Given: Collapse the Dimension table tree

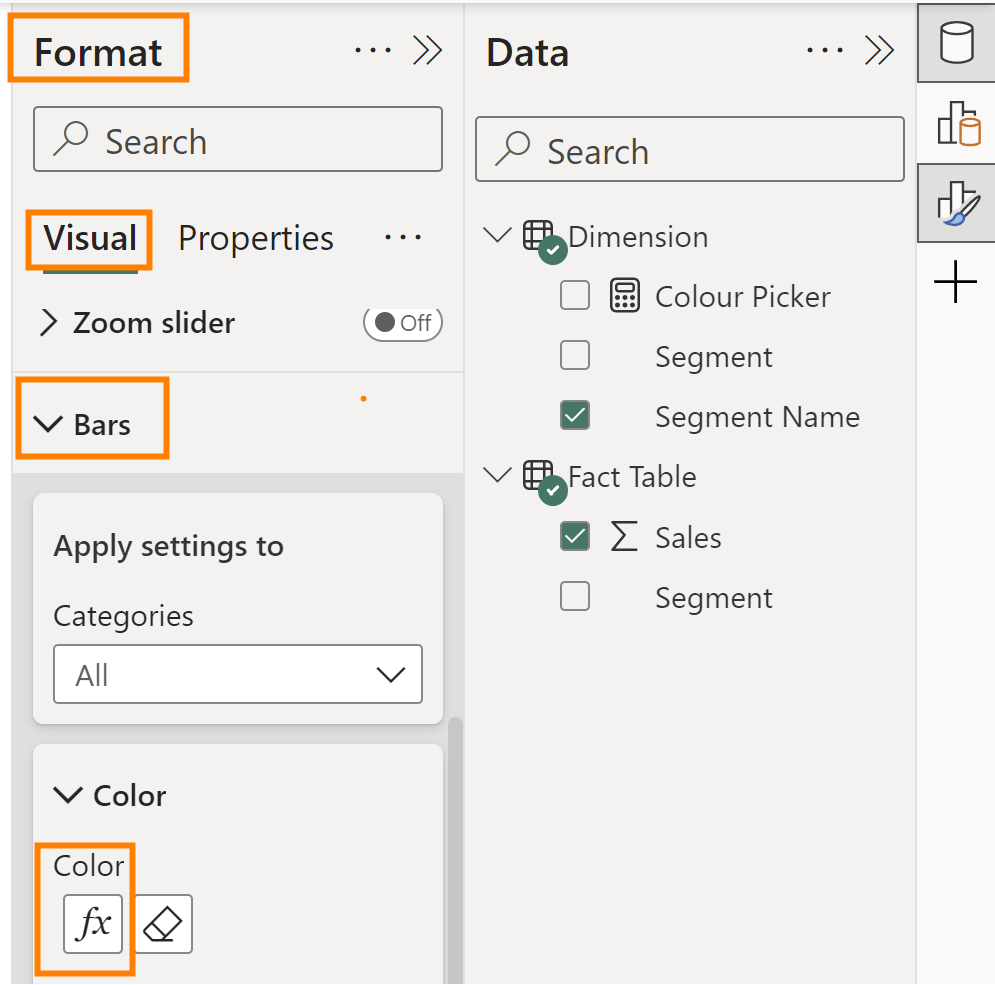Looking at the screenshot, I should (496, 237).
